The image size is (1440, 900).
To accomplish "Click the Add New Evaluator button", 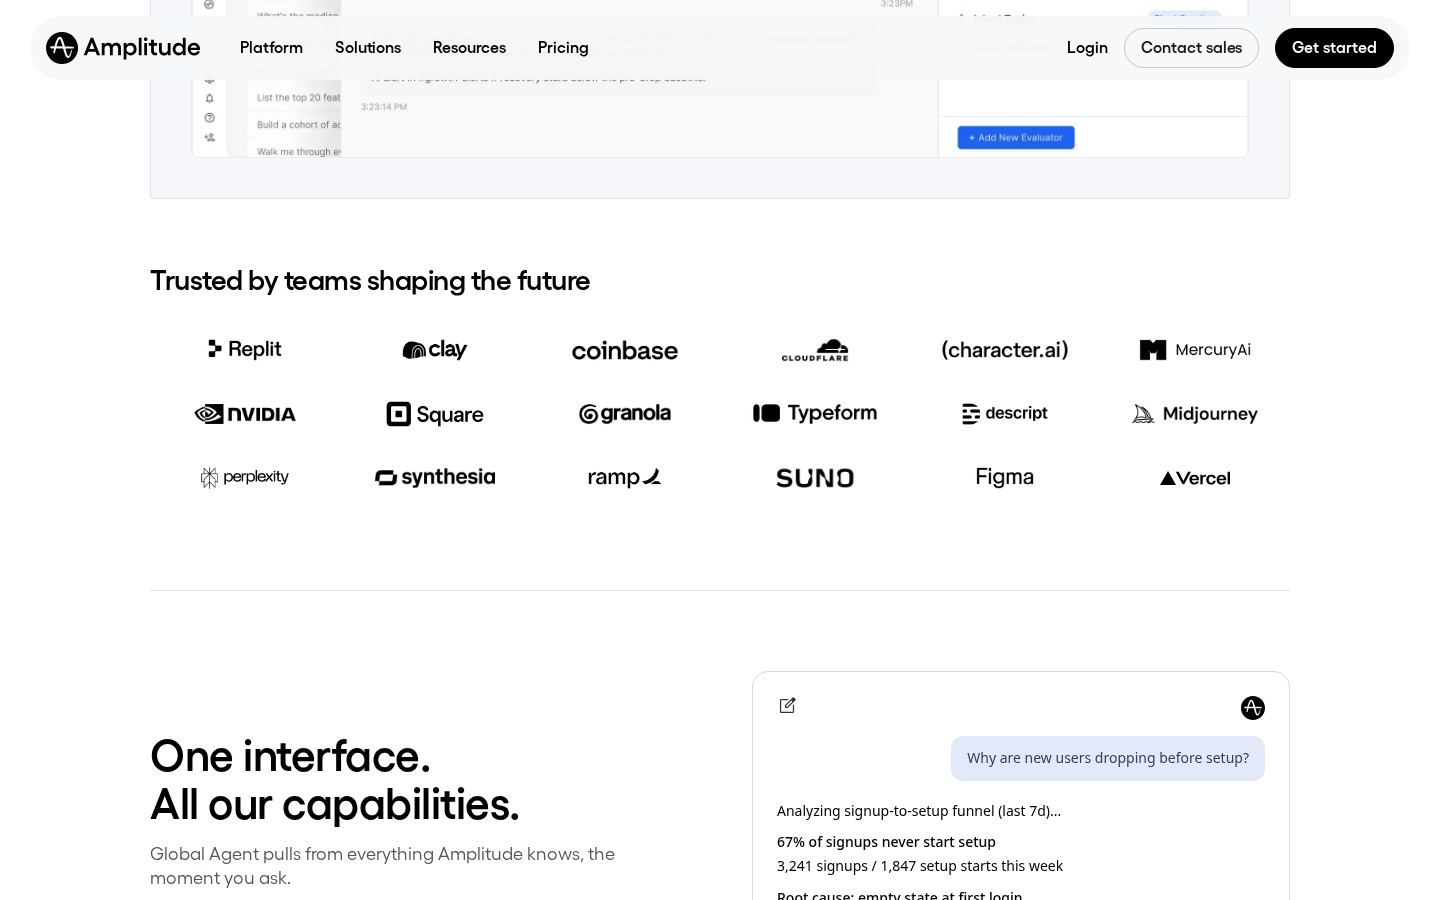I will [1016, 138].
